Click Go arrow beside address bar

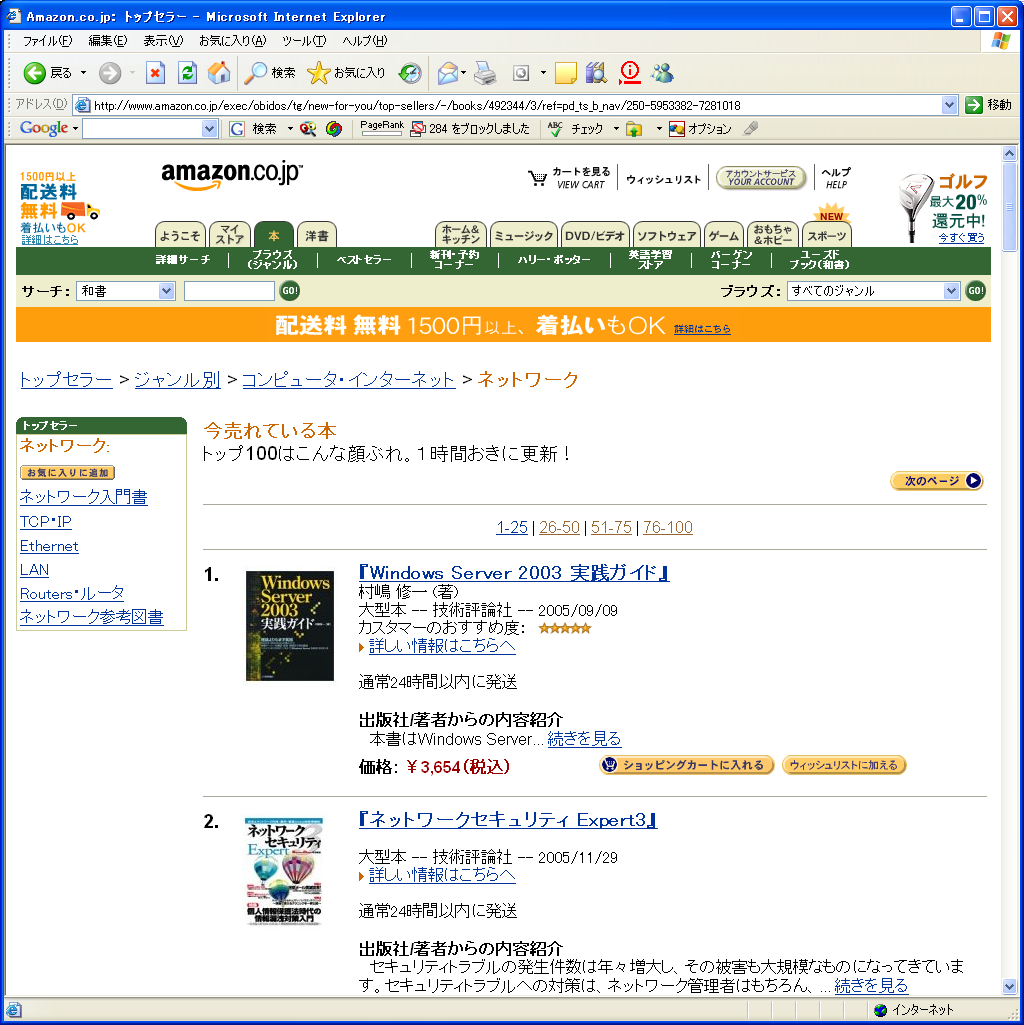pos(974,105)
